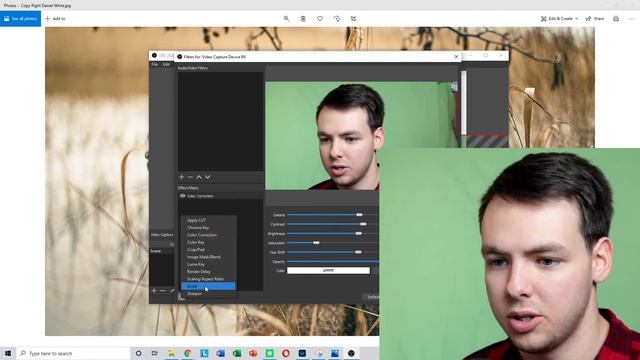
Task: Open PowerPoint from the taskbar
Action: click(x=253, y=353)
